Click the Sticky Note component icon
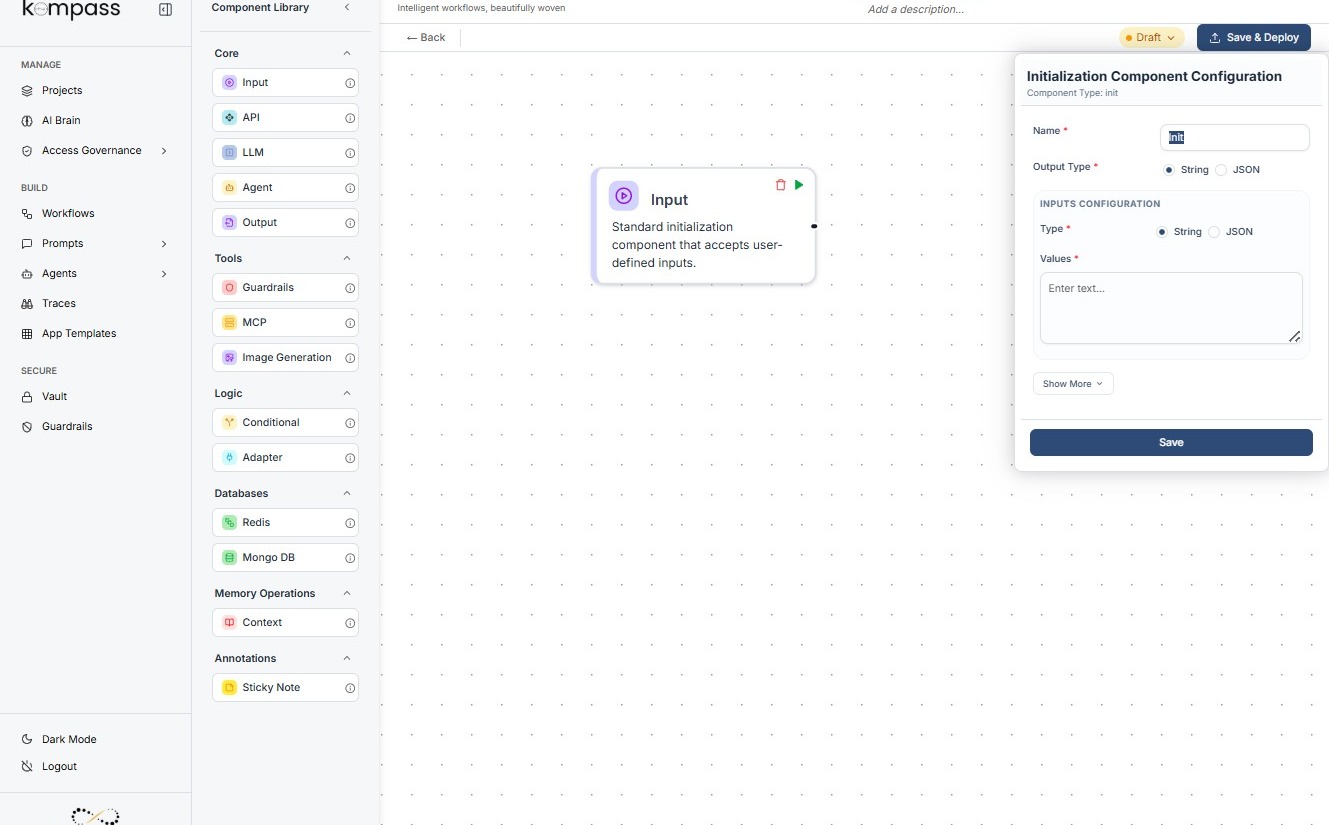This screenshot has height=825, width=1329. point(229,687)
